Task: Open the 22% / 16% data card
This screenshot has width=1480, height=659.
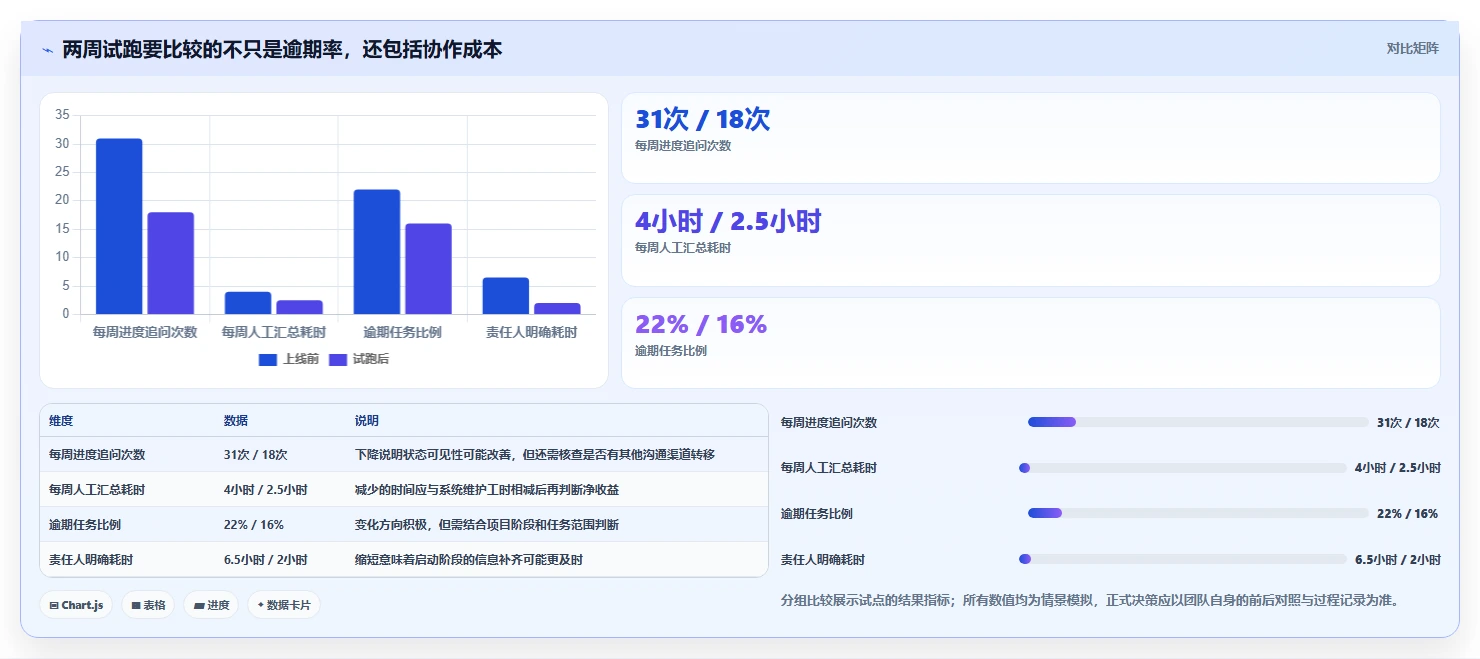Action: [x=1031, y=343]
